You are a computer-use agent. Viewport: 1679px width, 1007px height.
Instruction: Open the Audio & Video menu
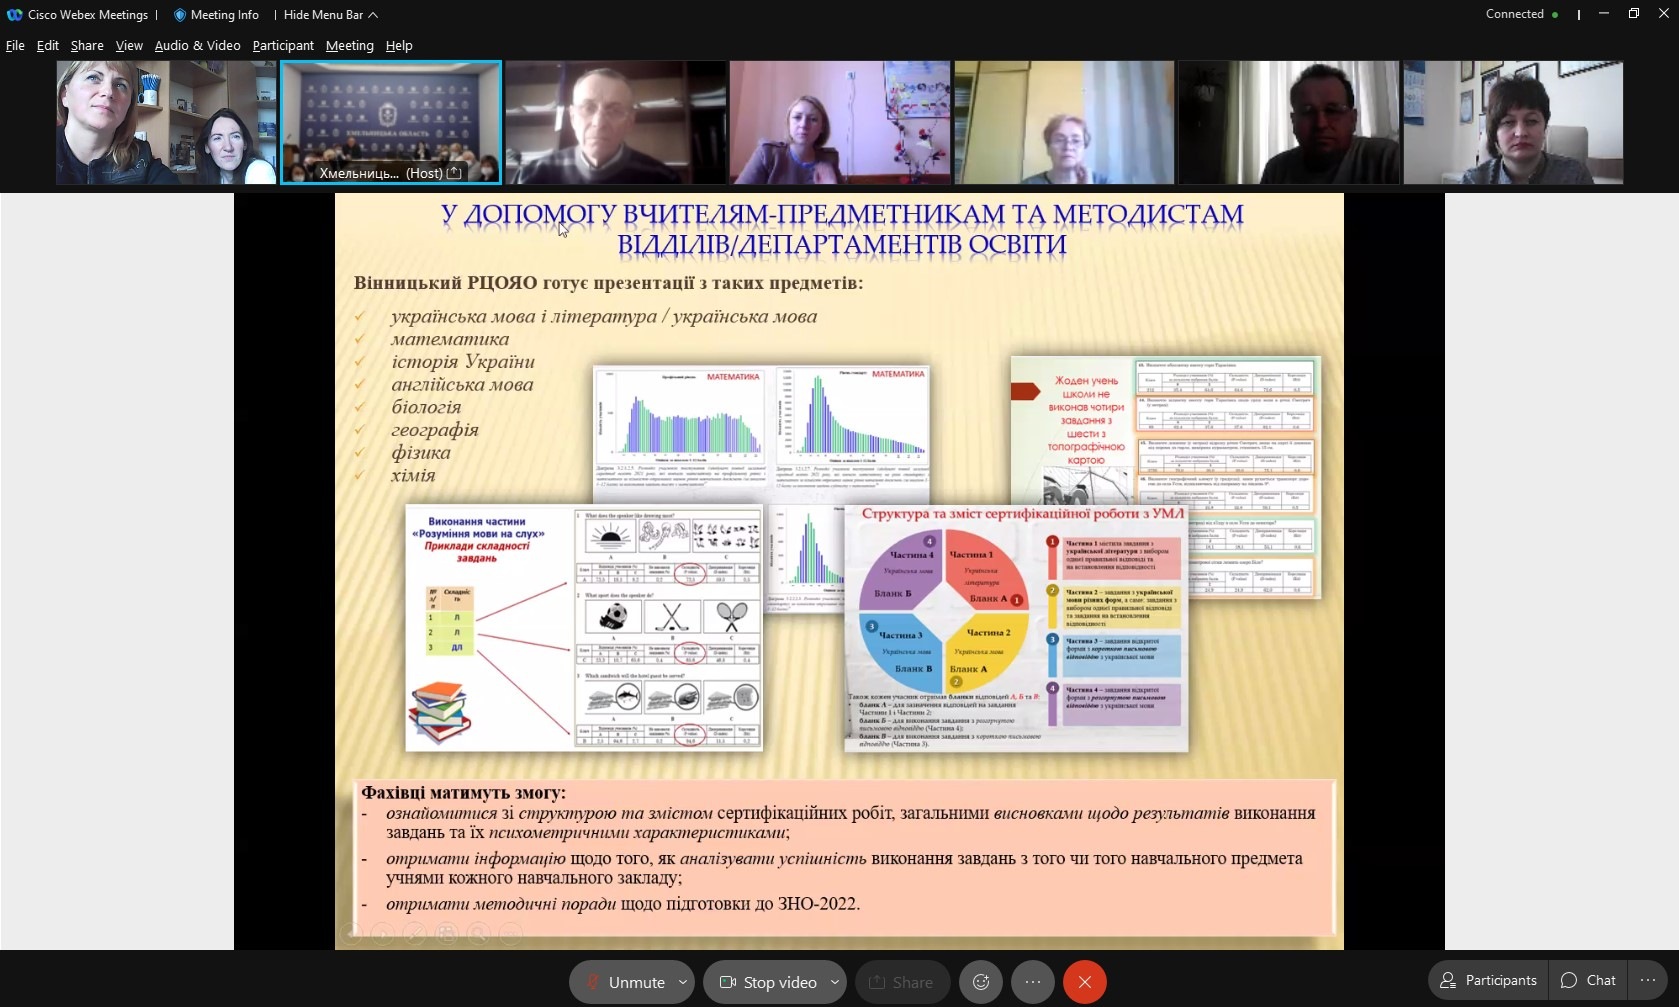pos(197,45)
